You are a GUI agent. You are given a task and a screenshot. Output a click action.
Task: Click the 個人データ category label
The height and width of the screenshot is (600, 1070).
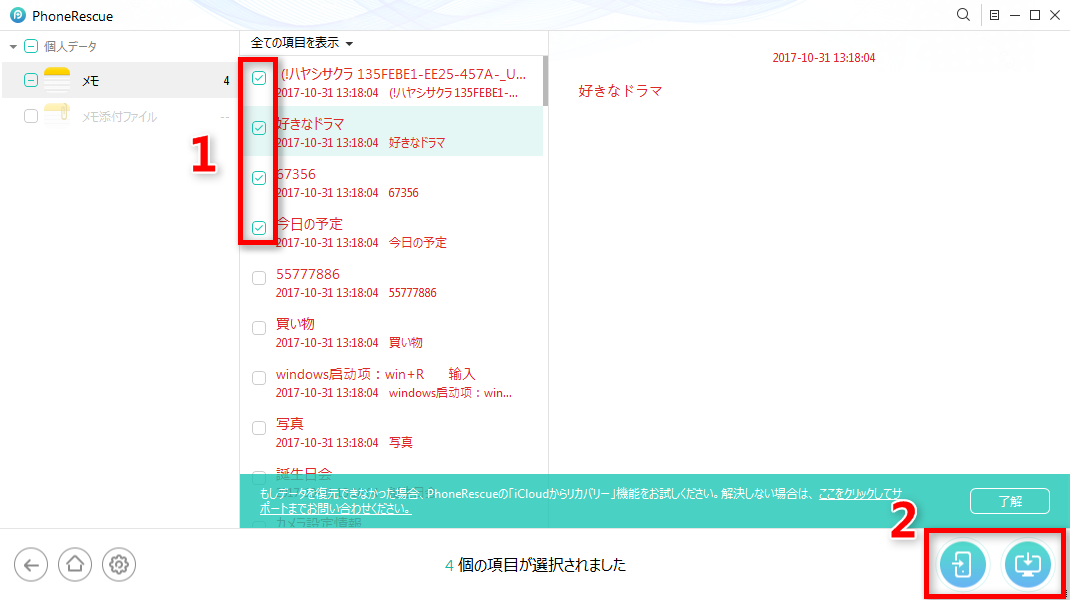[x=70, y=46]
